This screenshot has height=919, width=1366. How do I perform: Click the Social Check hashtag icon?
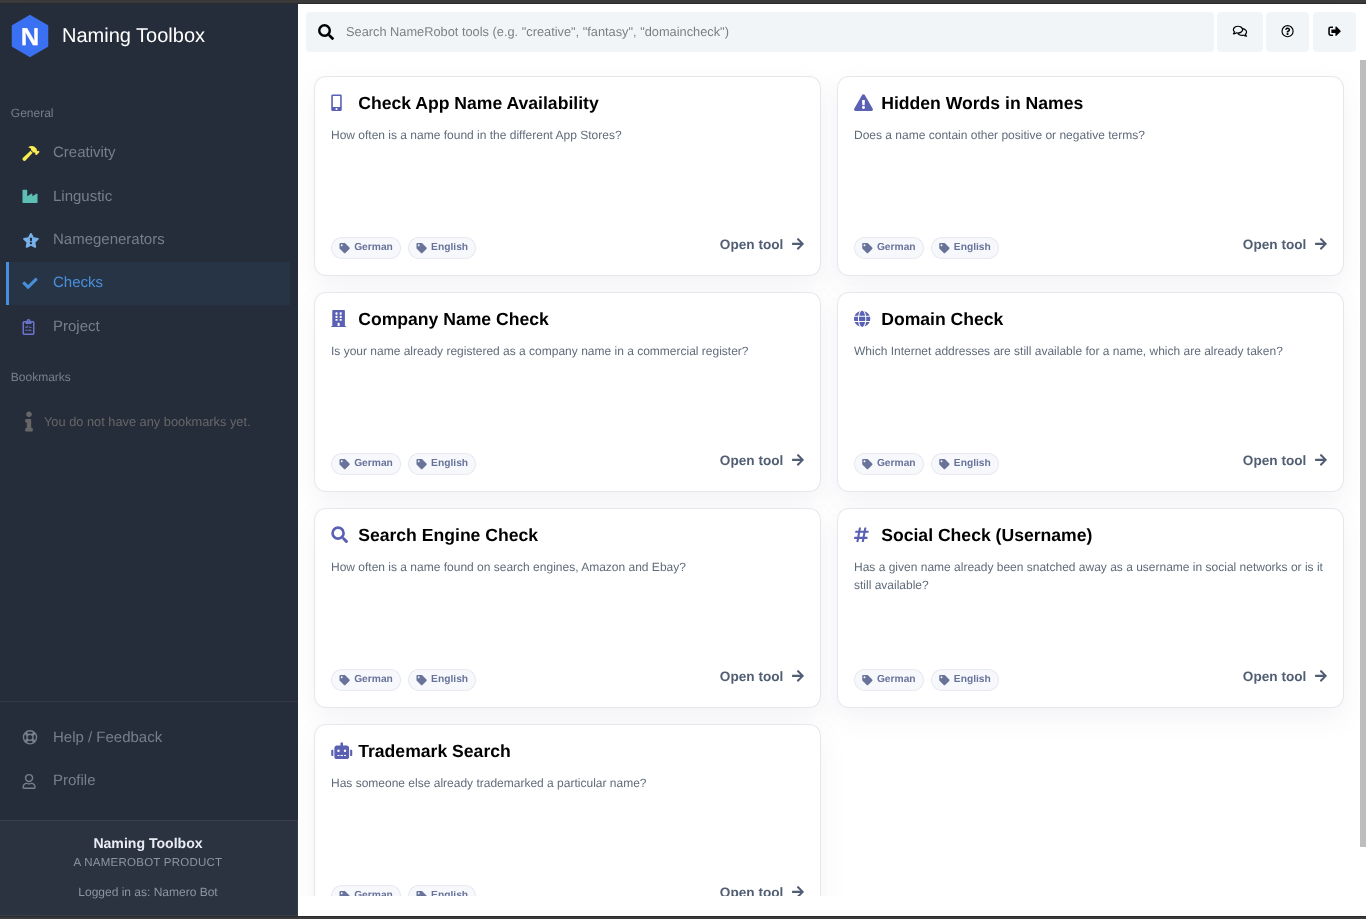pyautogui.click(x=861, y=535)
